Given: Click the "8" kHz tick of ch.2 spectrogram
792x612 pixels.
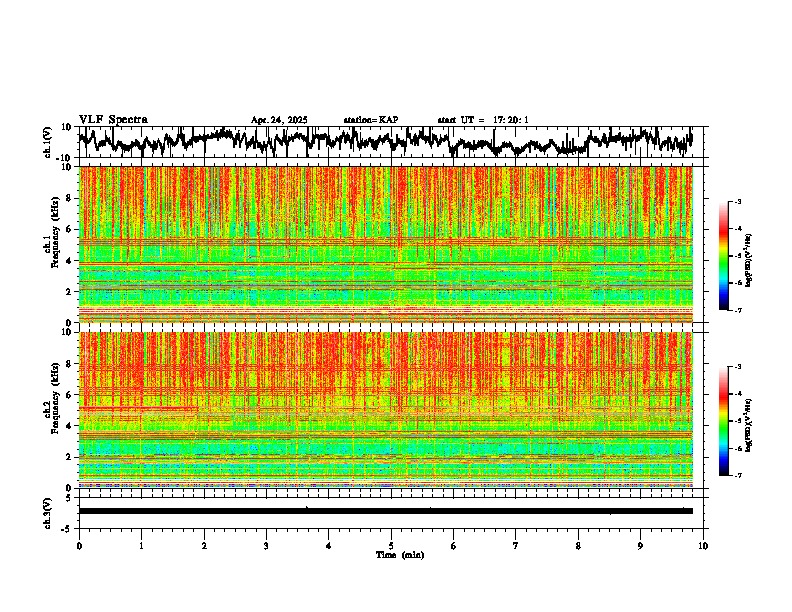Looking at the screenshot, I should (x=69, y=364).
